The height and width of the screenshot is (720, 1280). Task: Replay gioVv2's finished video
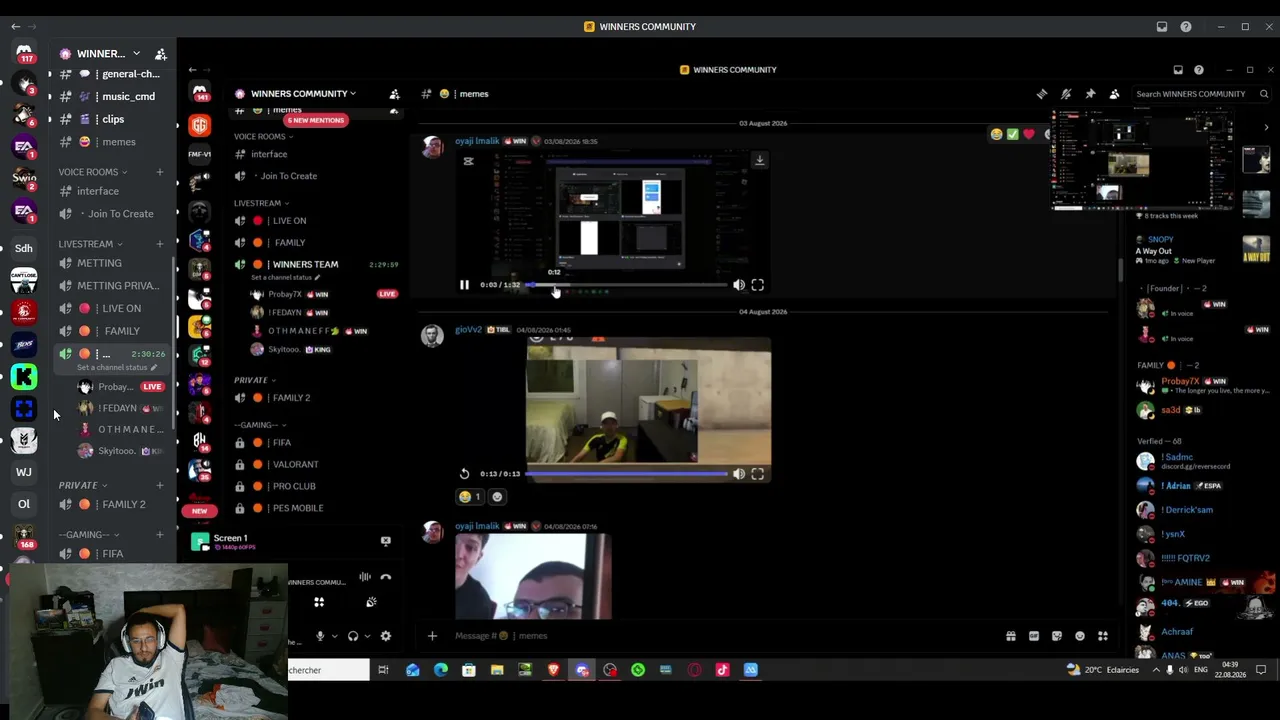click(464, 474)
